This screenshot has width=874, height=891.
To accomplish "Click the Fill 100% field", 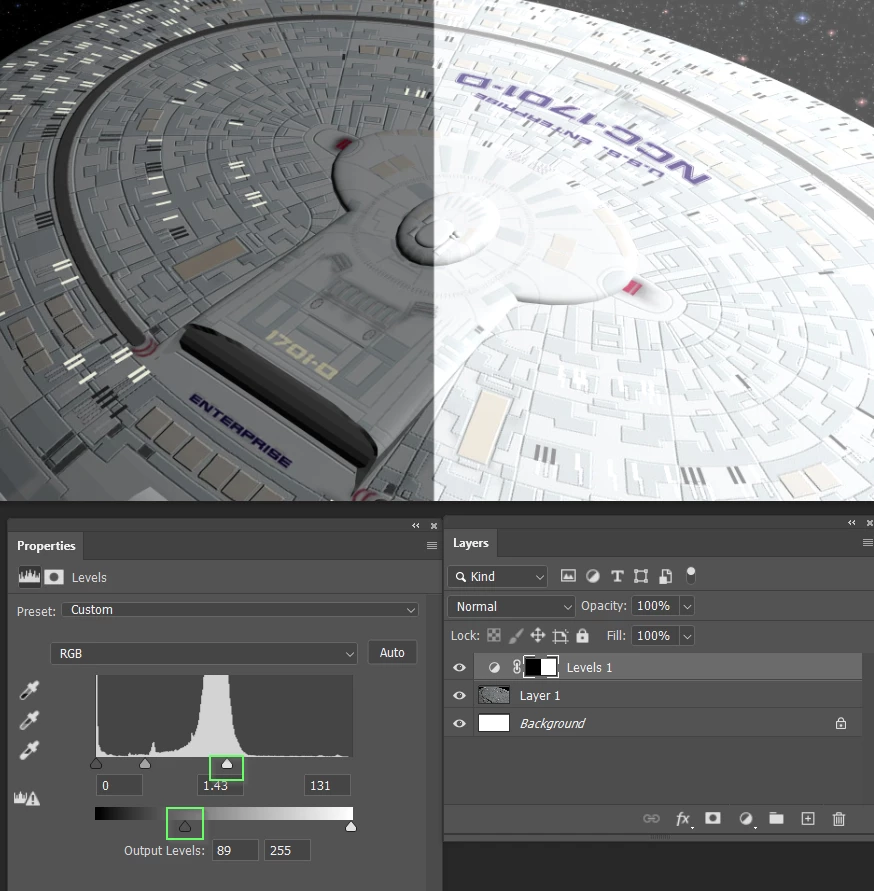I will (656, 635).
